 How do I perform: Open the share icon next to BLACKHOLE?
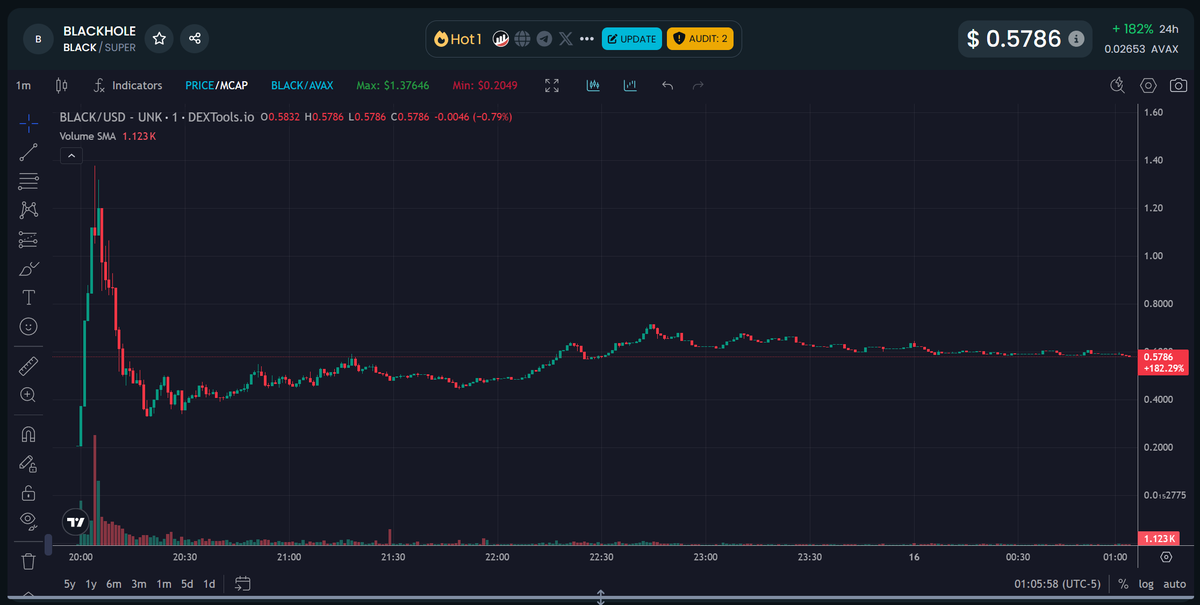pos(195,38)
